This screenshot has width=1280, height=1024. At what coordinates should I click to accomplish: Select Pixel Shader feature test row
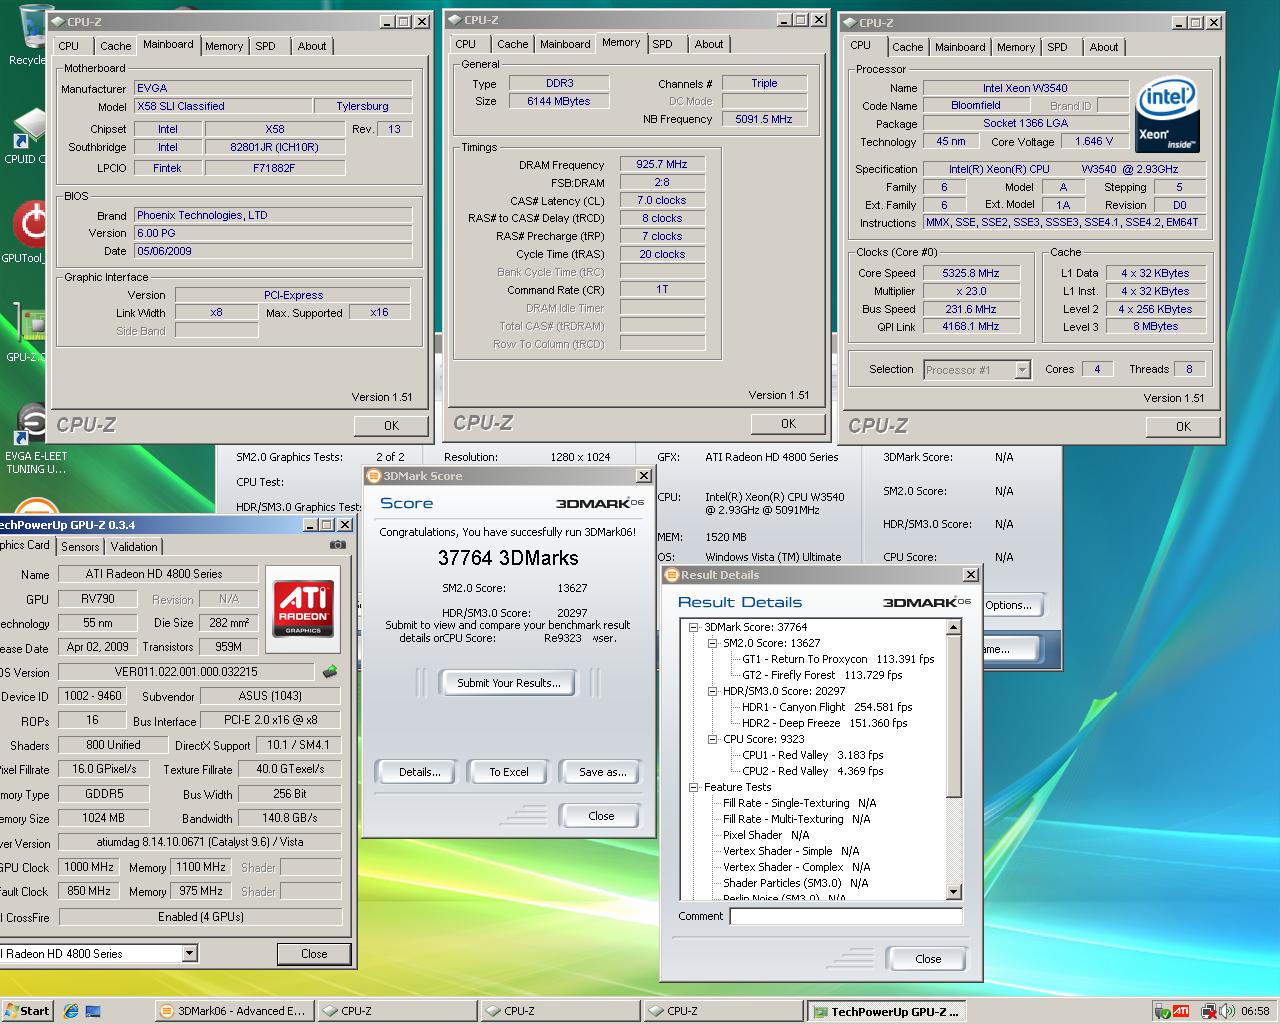coord(766,835)
